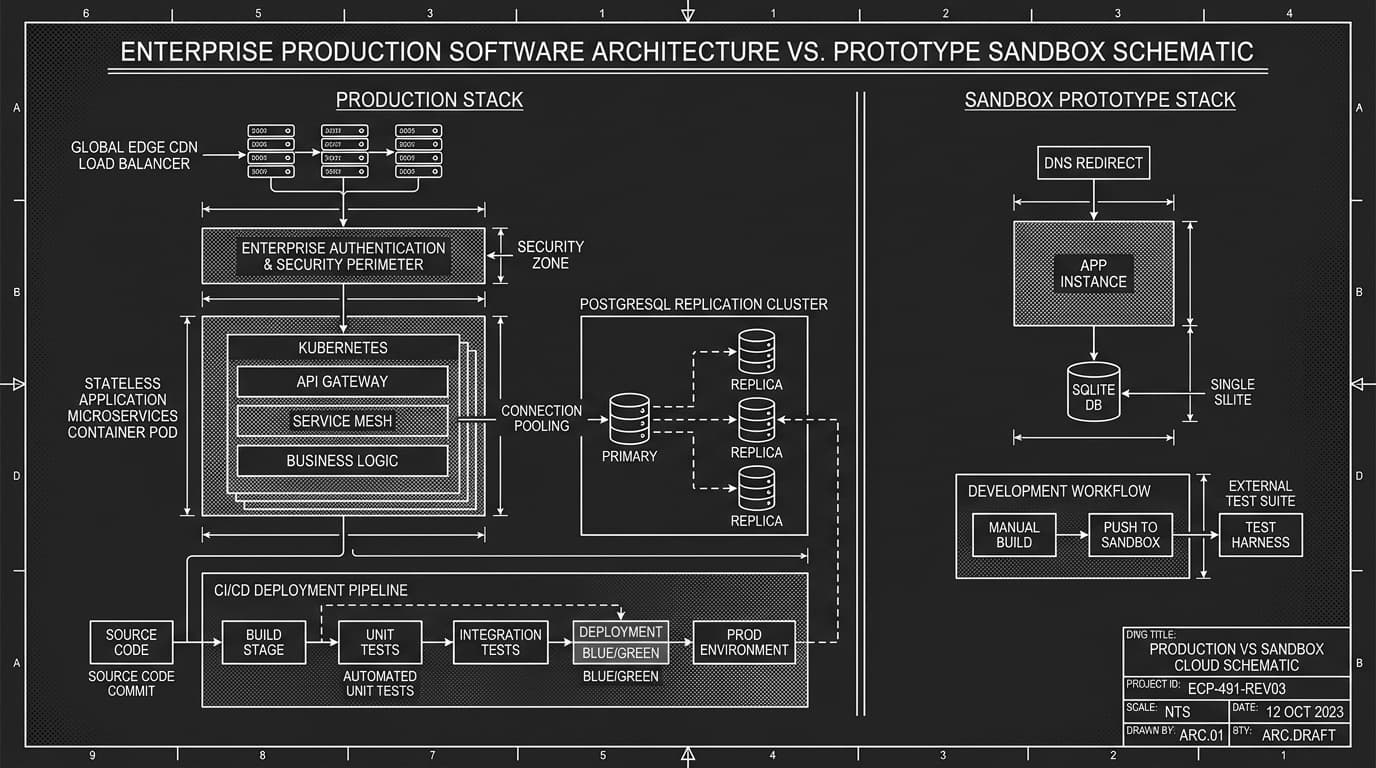This screenshot has height=768, width=1376.
Task: Select the API Gateway layer
Action: [x=342, y=381]
